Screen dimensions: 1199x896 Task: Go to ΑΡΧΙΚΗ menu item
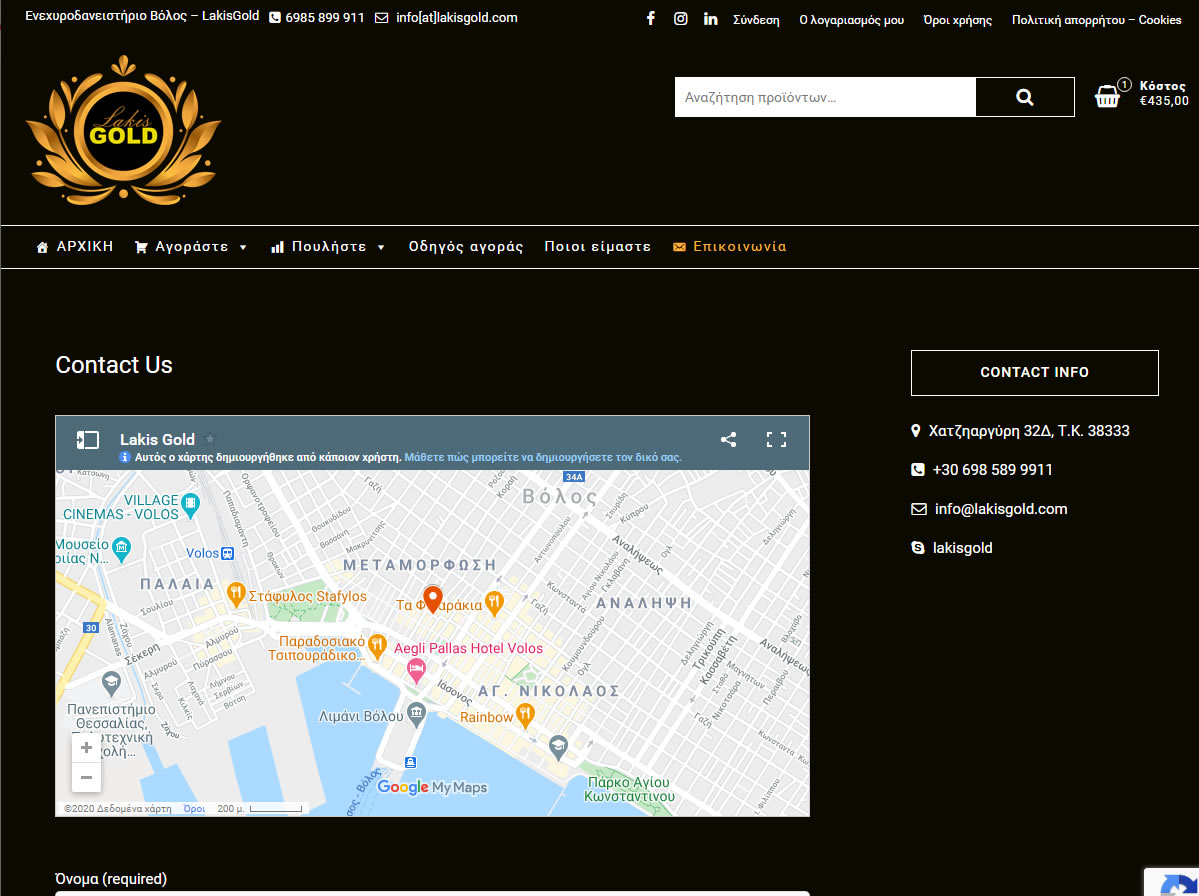[84, 246]
